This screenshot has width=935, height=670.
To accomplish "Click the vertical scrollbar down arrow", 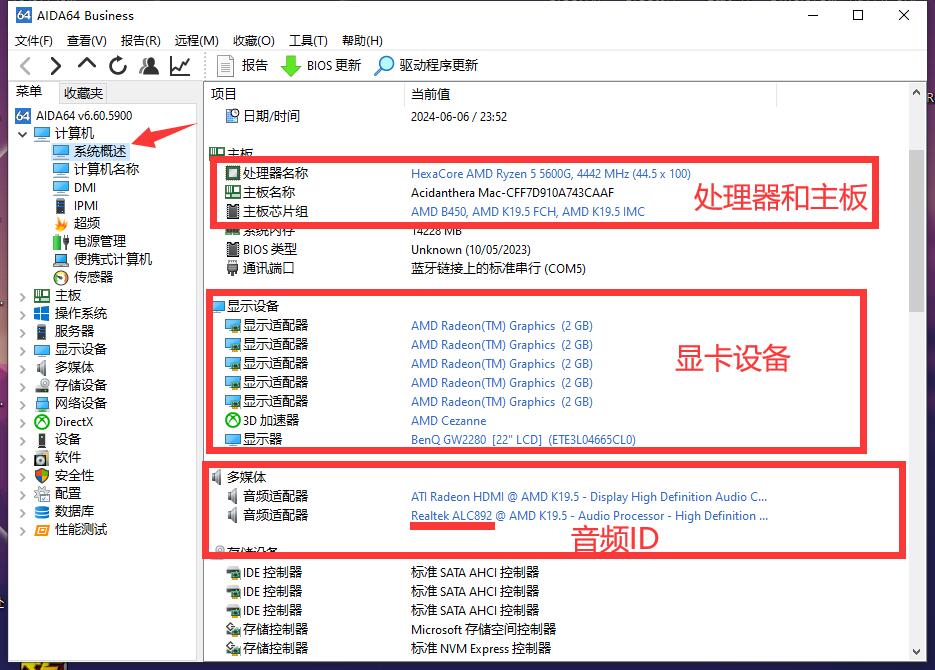I will point(916,652).
